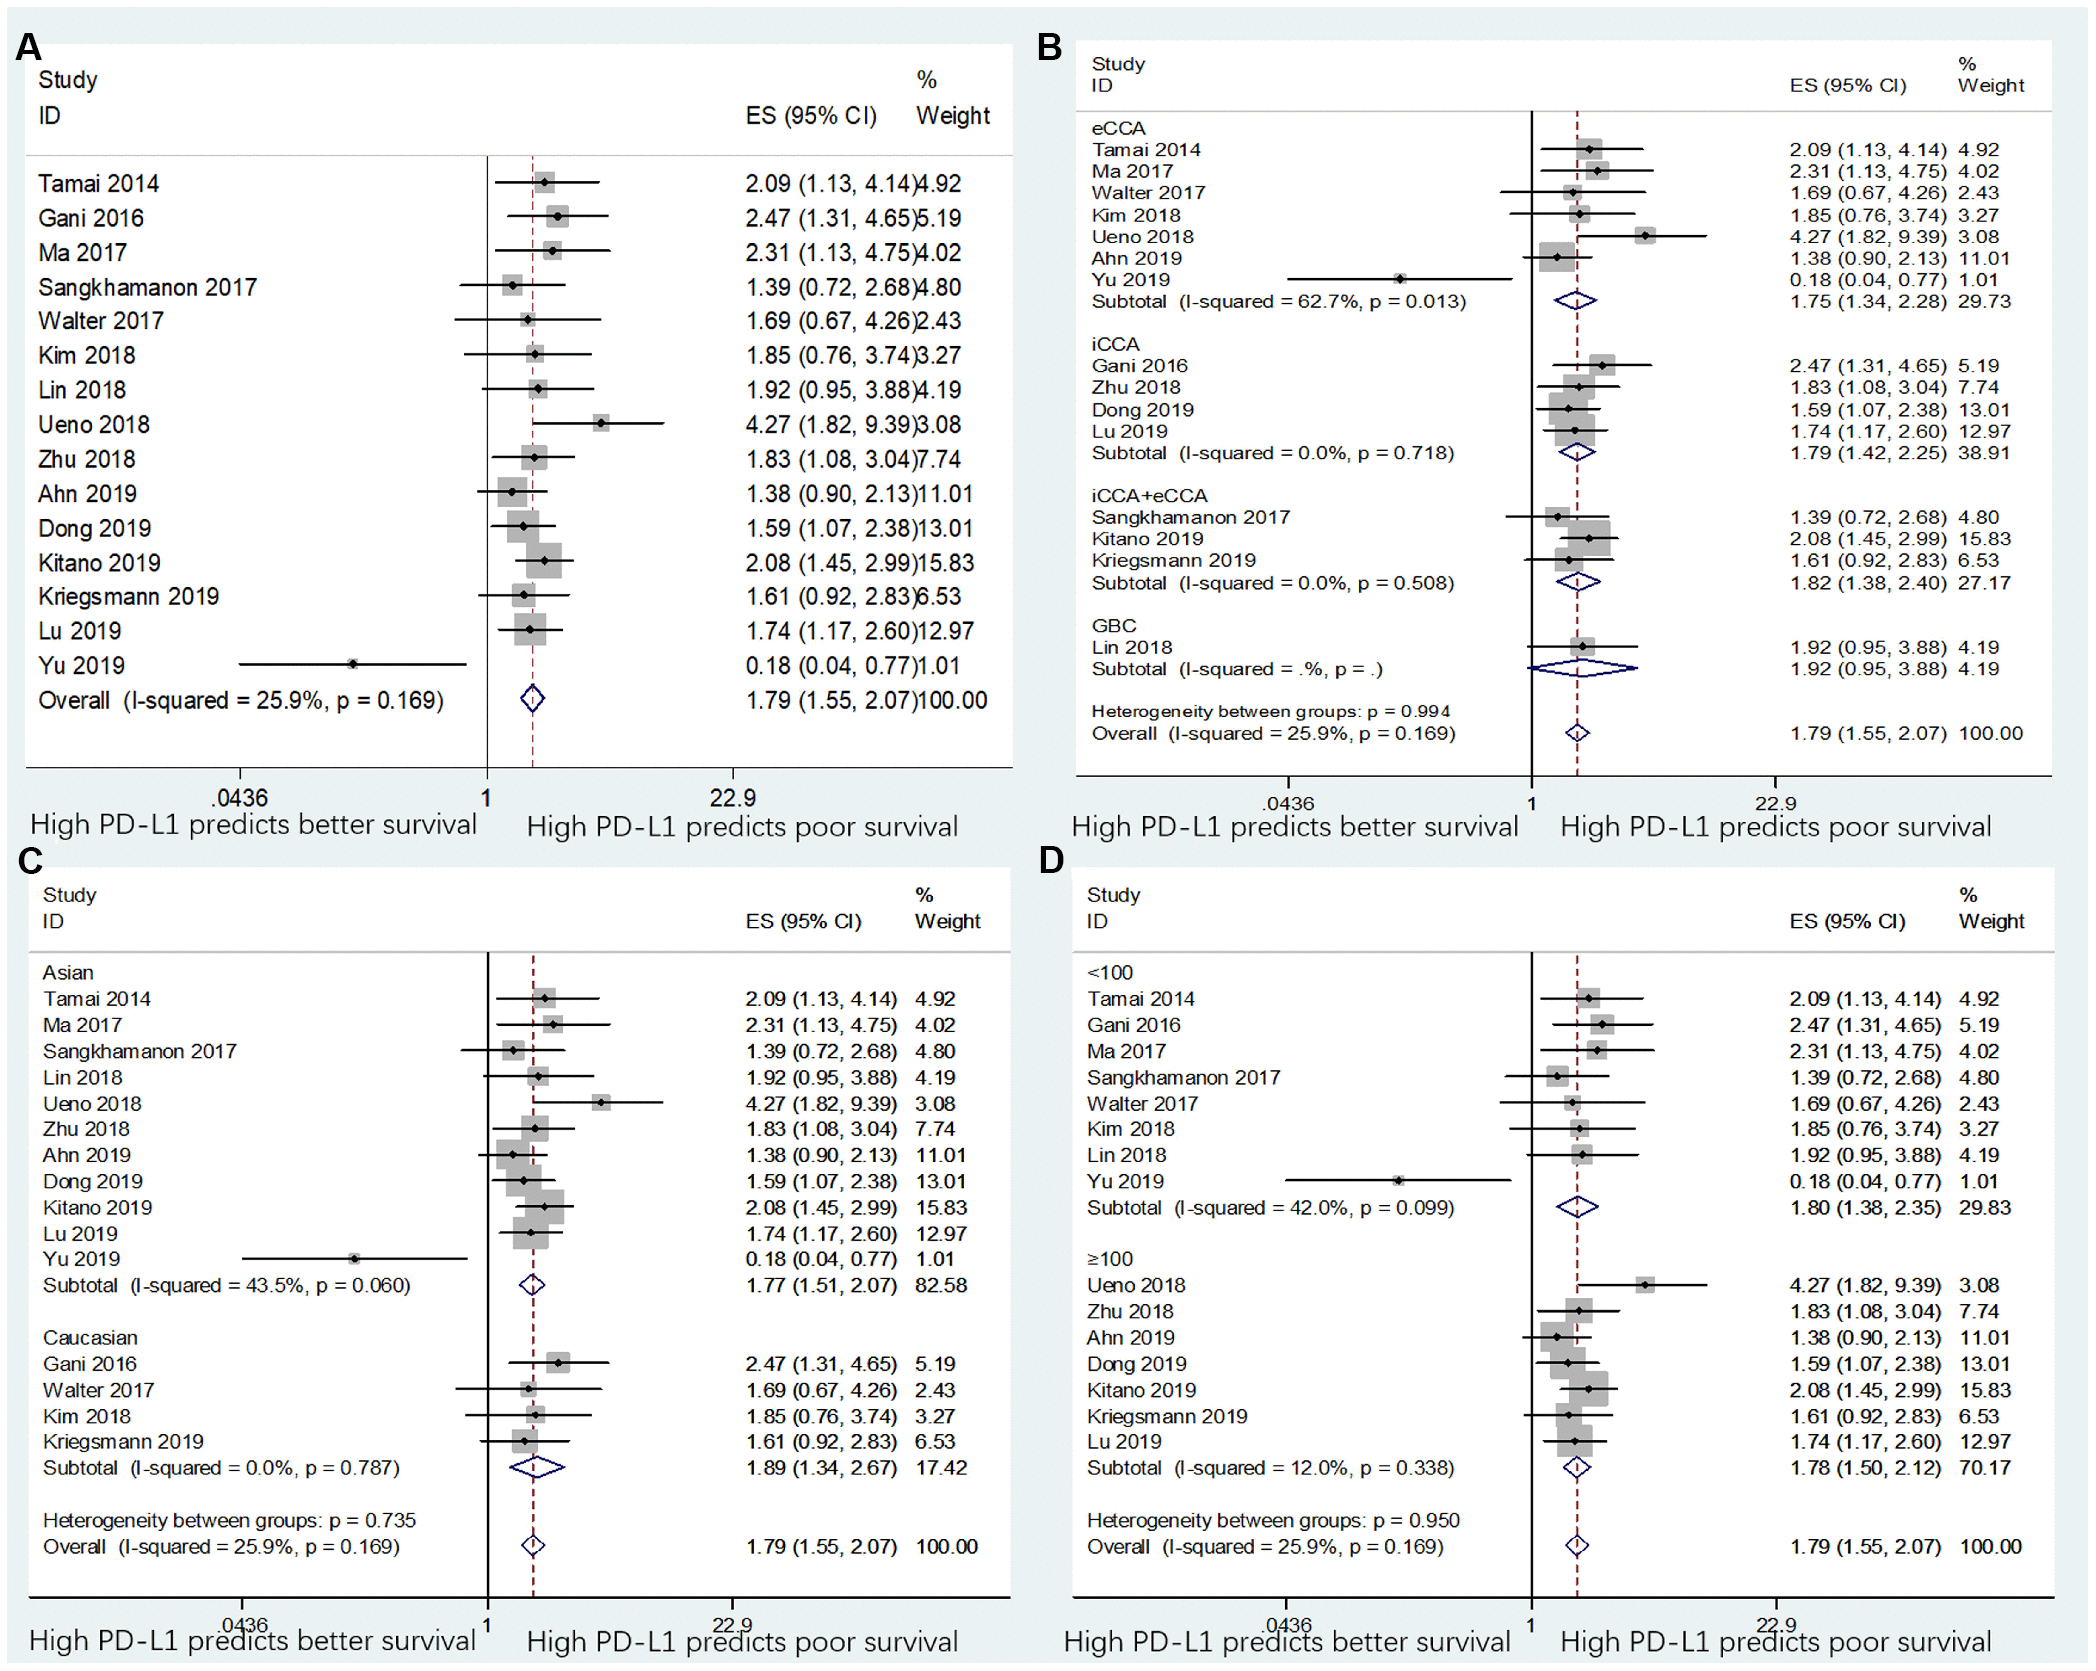Click 'Tamai 2014' study name in panel A
This screenshot has width=2096, height=1671.
[x=98, y=183]
